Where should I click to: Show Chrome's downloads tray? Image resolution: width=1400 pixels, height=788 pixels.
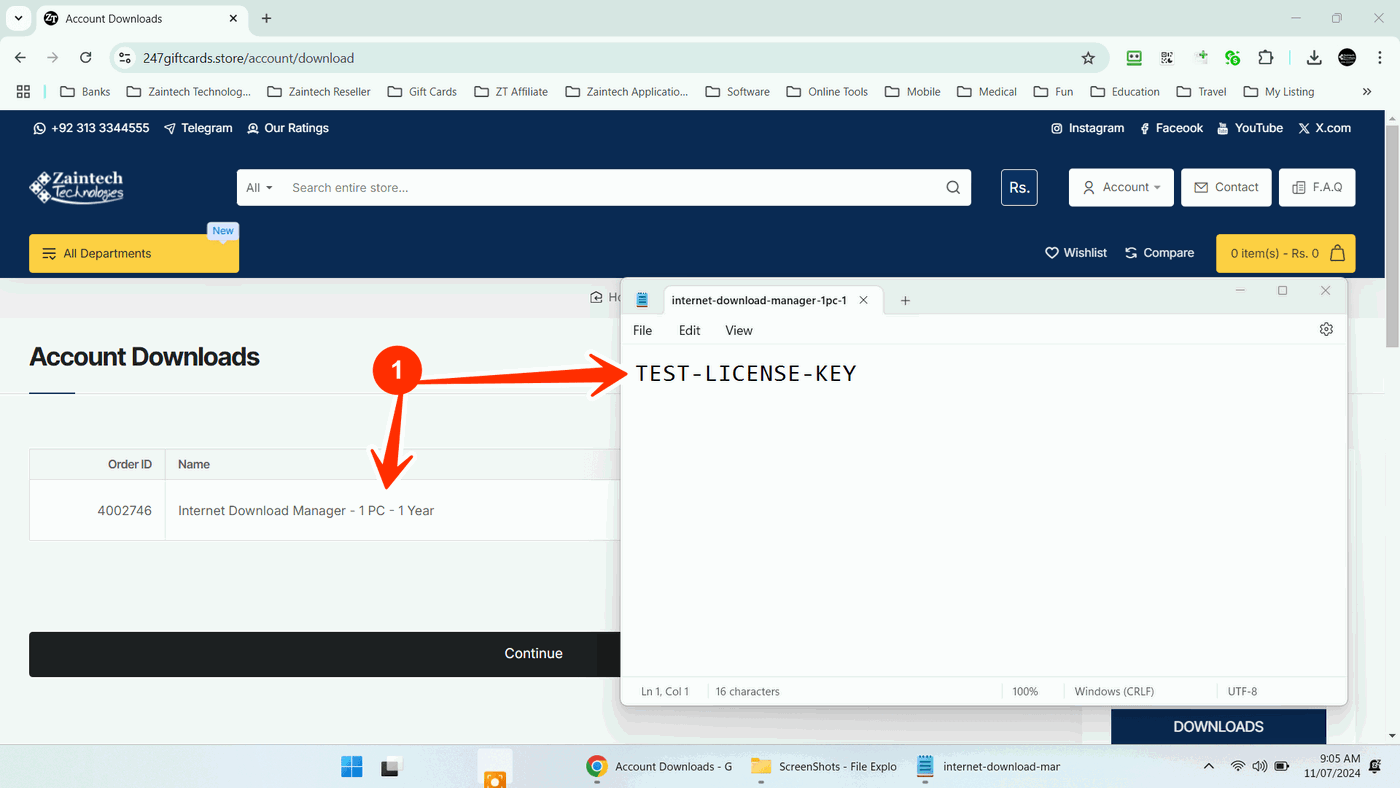coord(1314,58)
